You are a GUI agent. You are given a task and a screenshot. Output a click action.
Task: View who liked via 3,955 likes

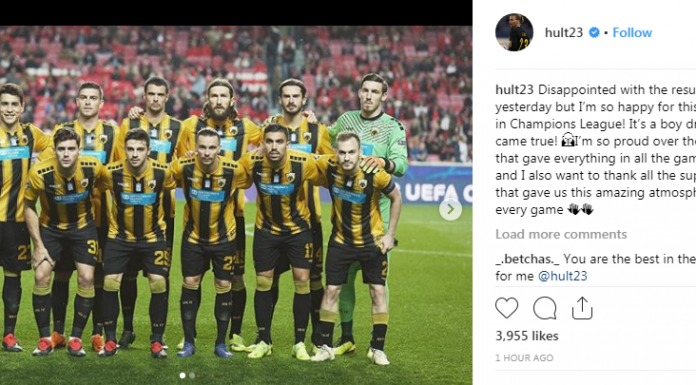[x=527, y=336]
